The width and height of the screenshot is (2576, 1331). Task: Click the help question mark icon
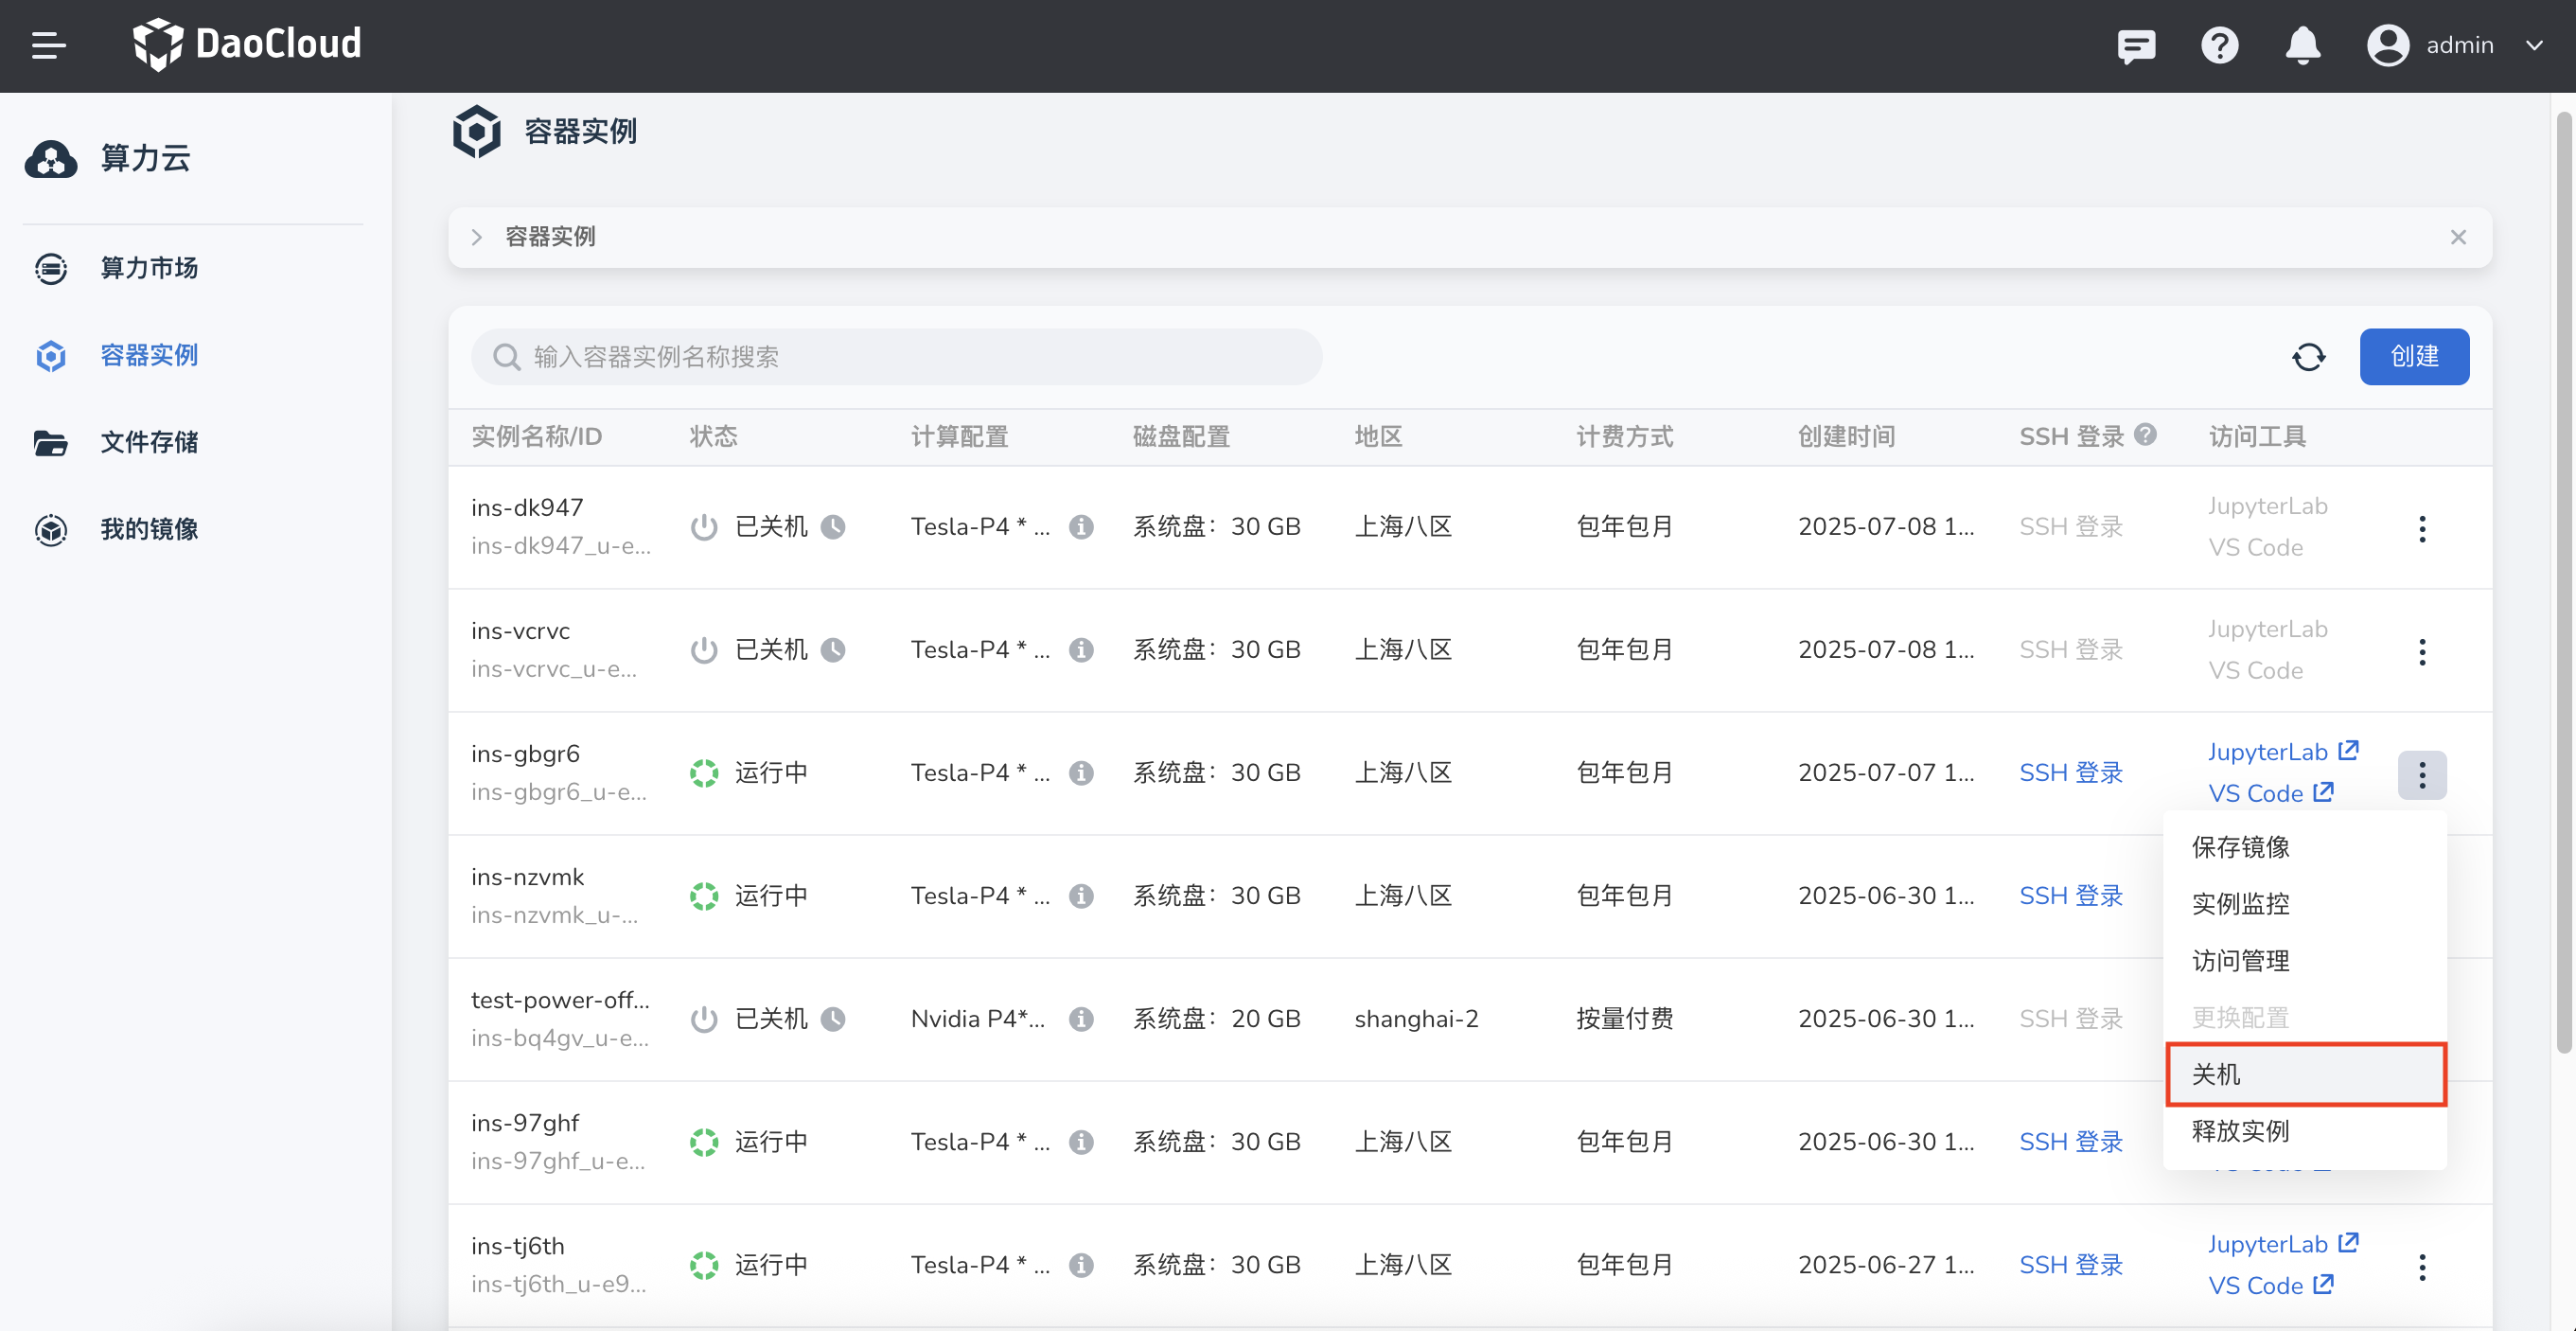click(2219, 46)
